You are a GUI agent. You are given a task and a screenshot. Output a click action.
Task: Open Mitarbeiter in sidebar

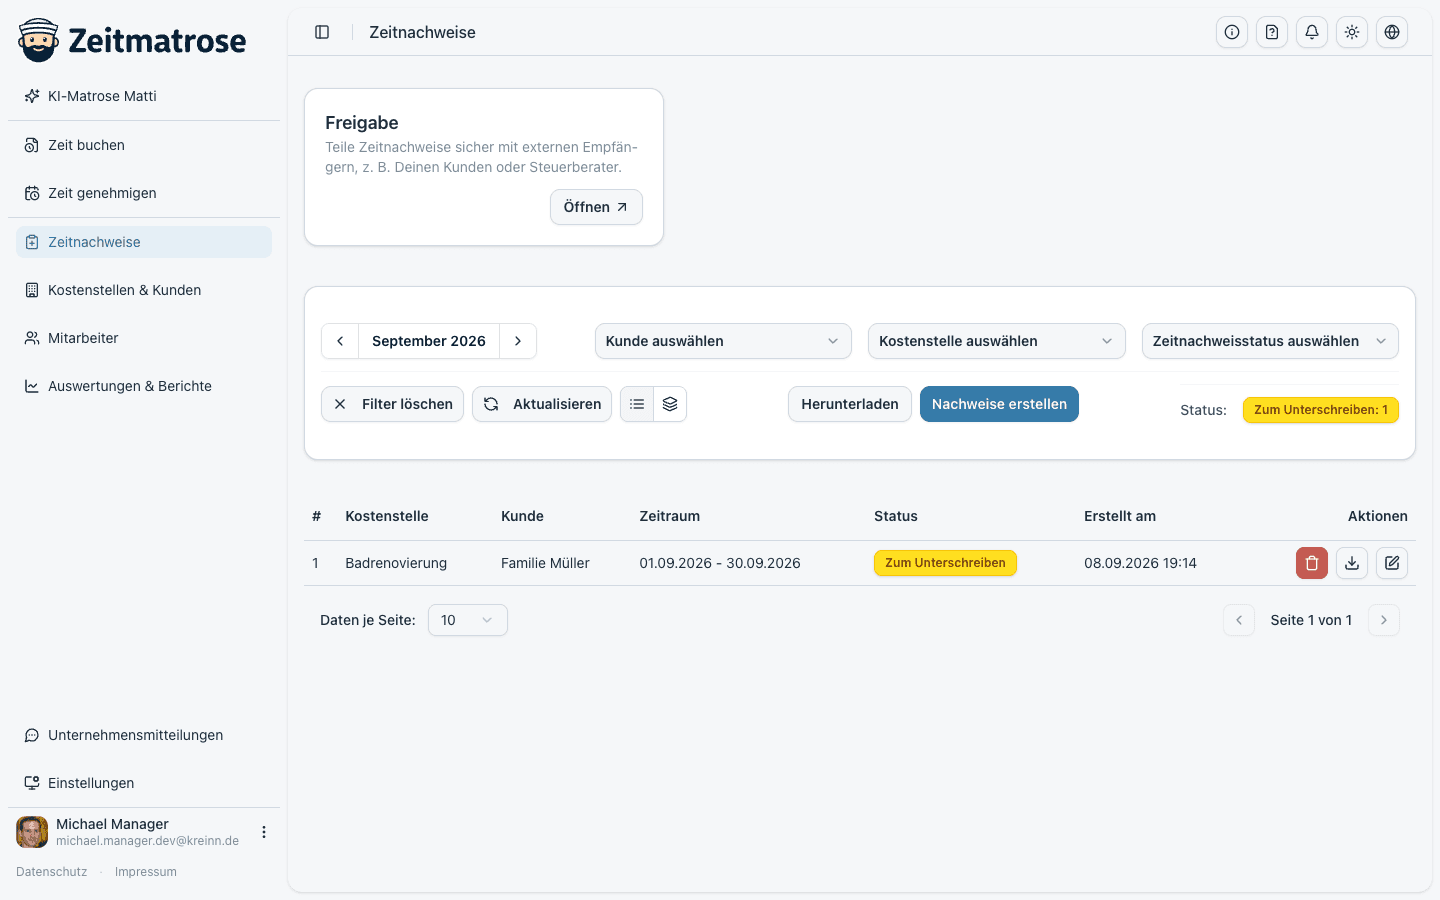click(144, 338)
